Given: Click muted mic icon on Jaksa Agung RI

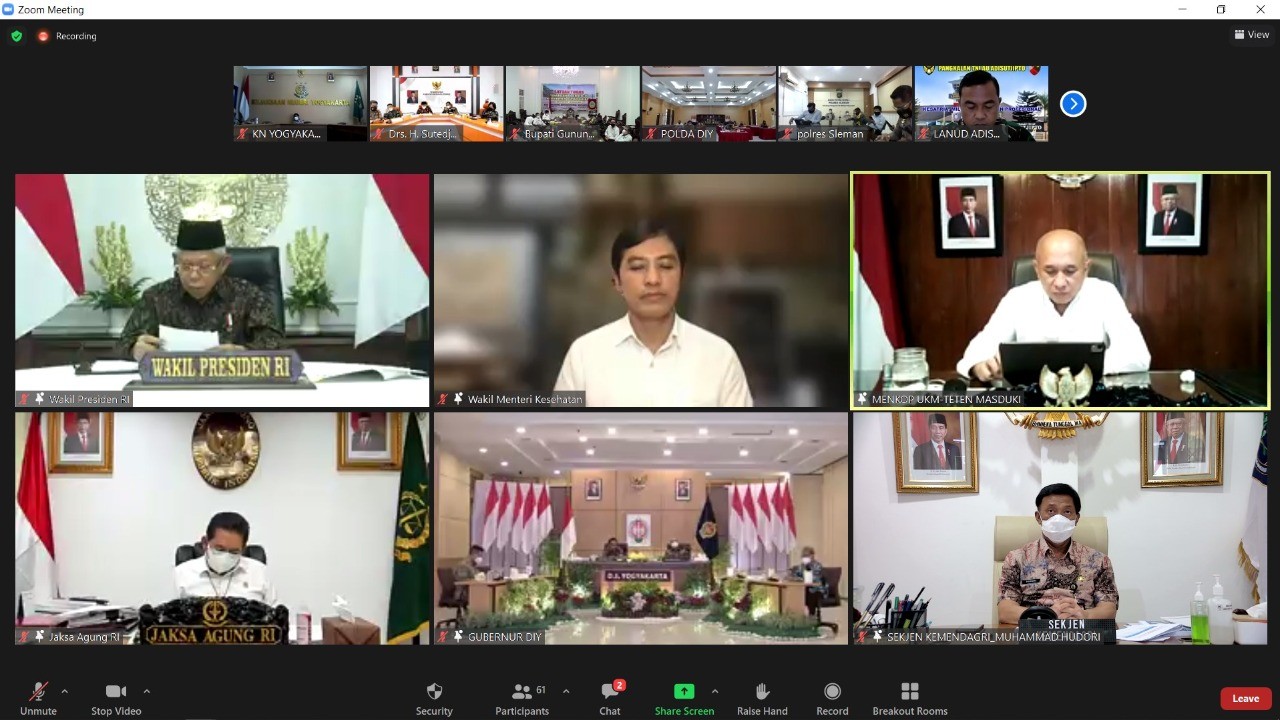Looking at the screenshot, I should tap(24, 637).
